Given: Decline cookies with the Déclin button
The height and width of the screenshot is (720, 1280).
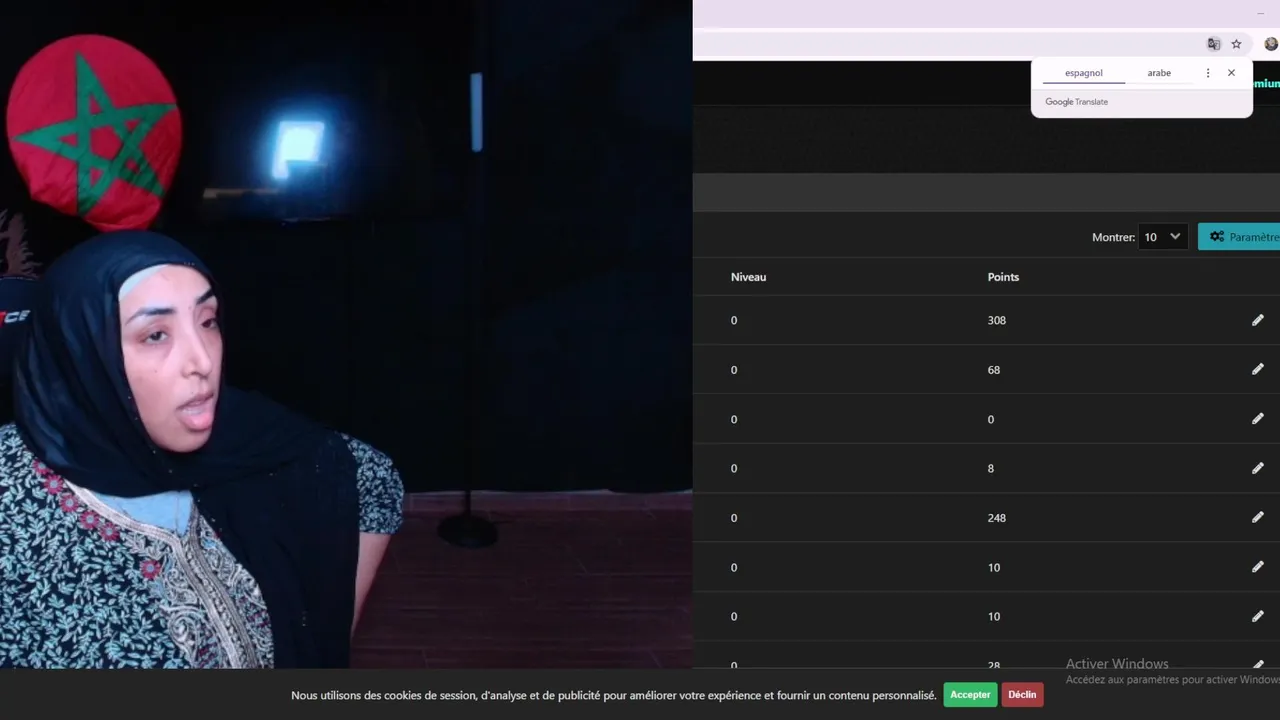Looking at the screenshot, I should pyautogui.click(x=1022, y=695).
